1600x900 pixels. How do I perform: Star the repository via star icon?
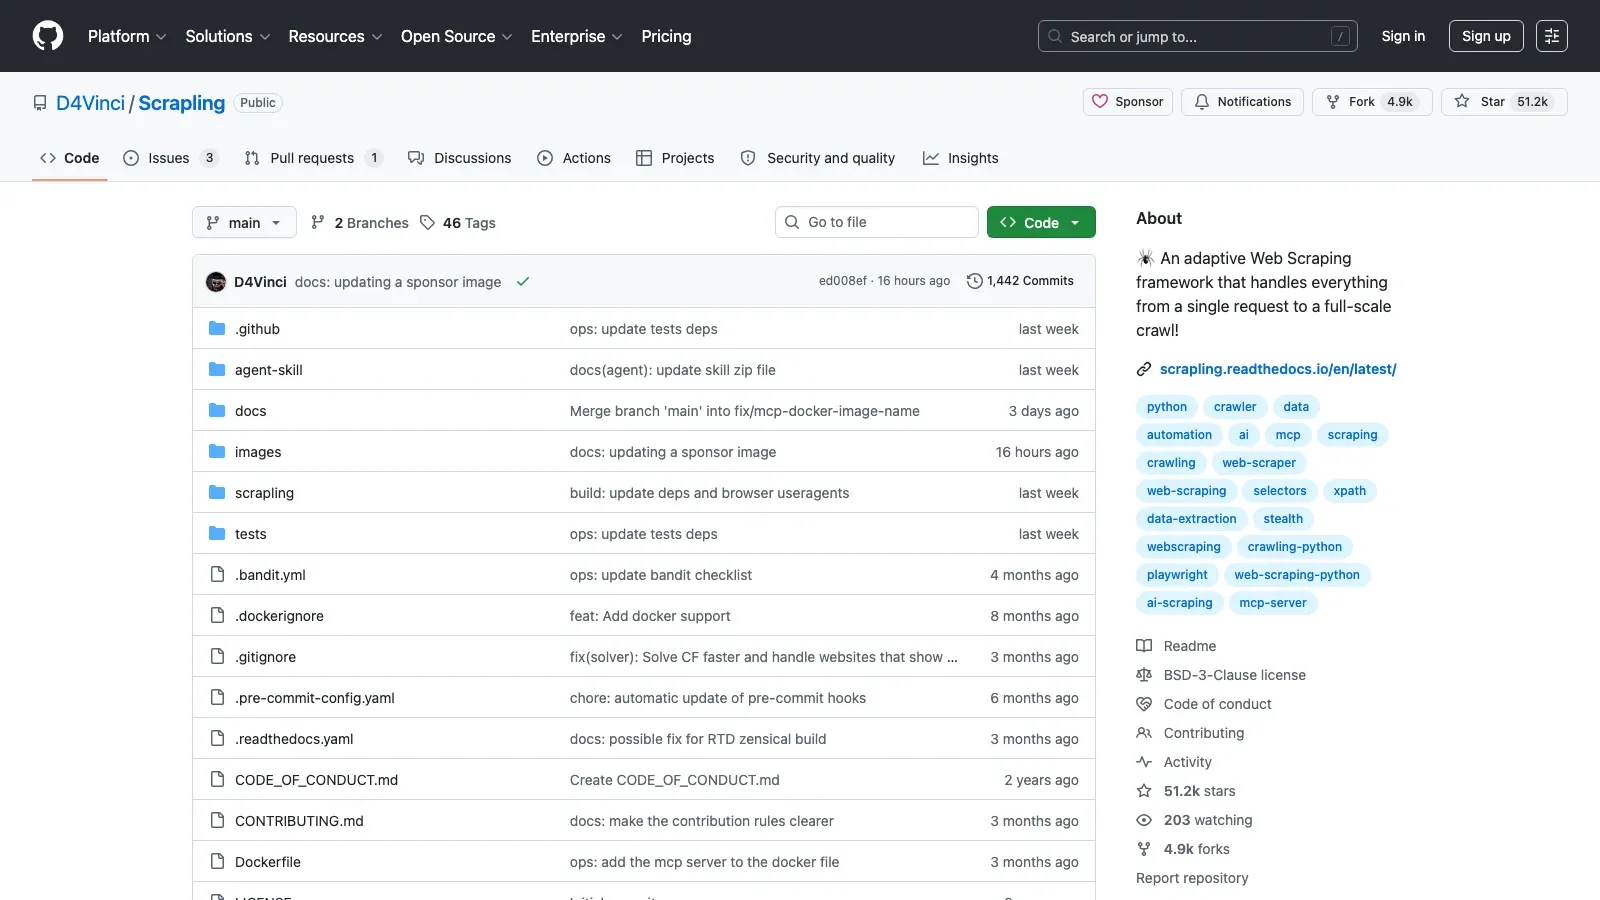(1462, 102)
